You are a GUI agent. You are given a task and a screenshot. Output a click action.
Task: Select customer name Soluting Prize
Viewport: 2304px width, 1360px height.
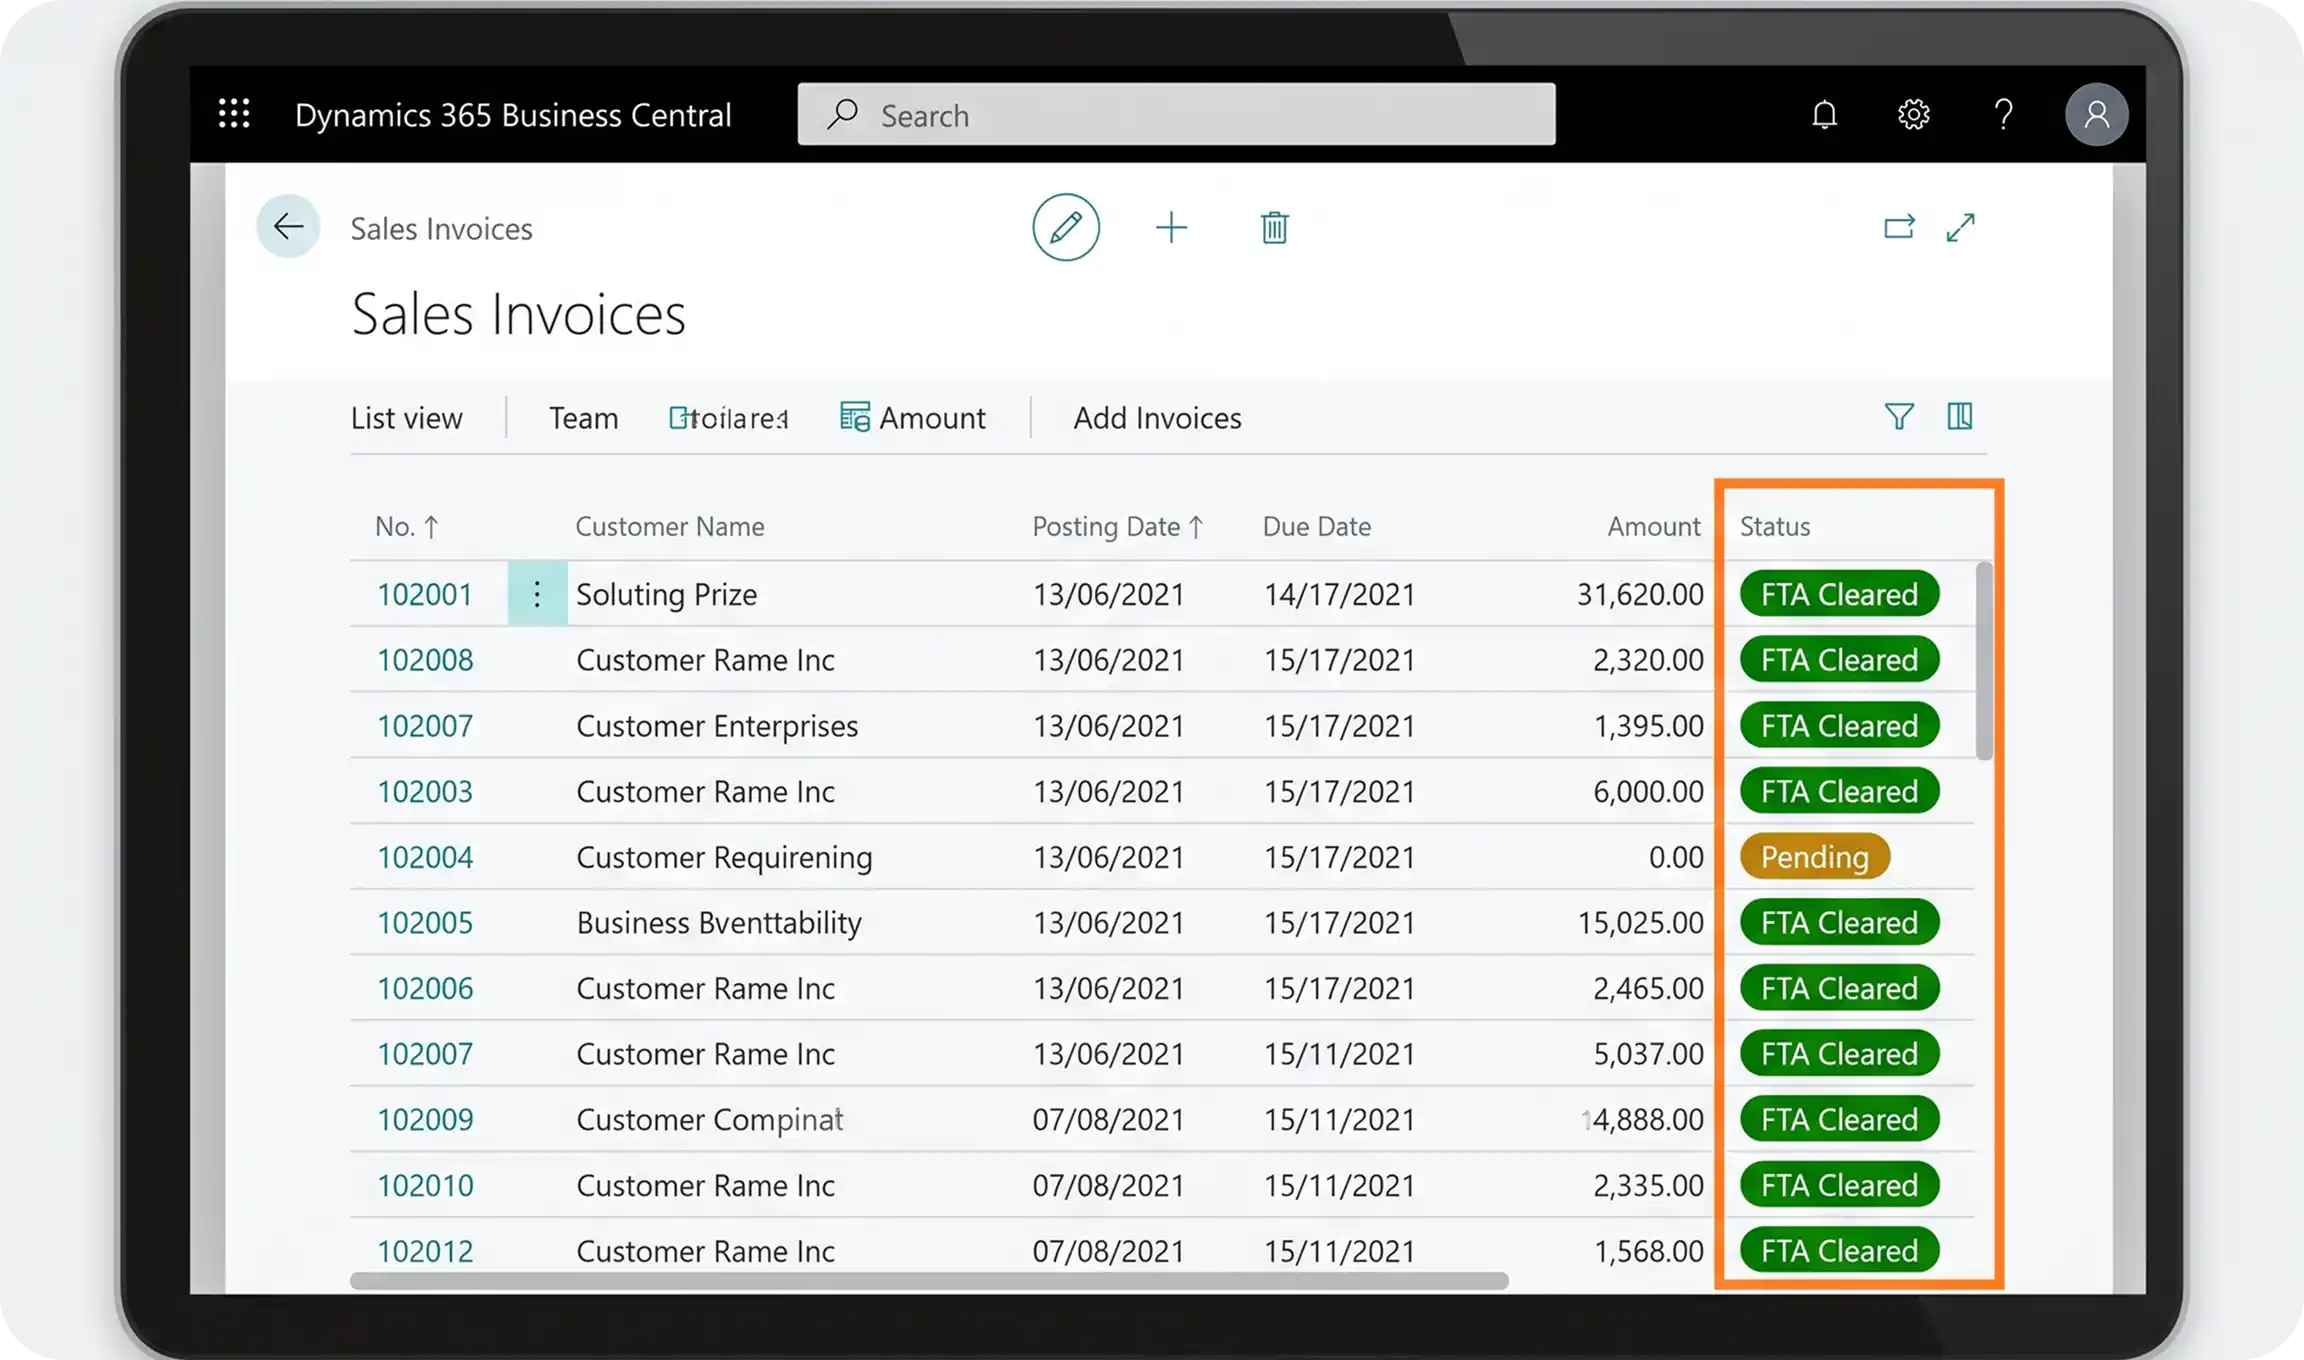pyautogui.click(x=666, y=595)
